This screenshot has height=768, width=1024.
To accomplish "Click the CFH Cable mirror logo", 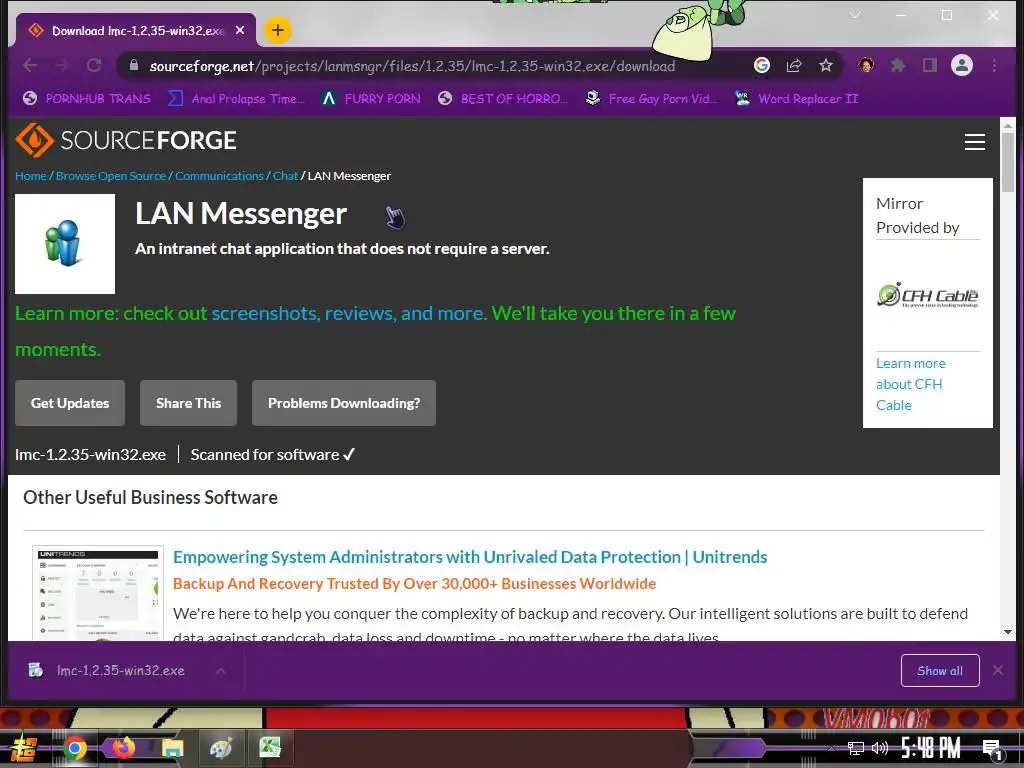I will 927,296.
